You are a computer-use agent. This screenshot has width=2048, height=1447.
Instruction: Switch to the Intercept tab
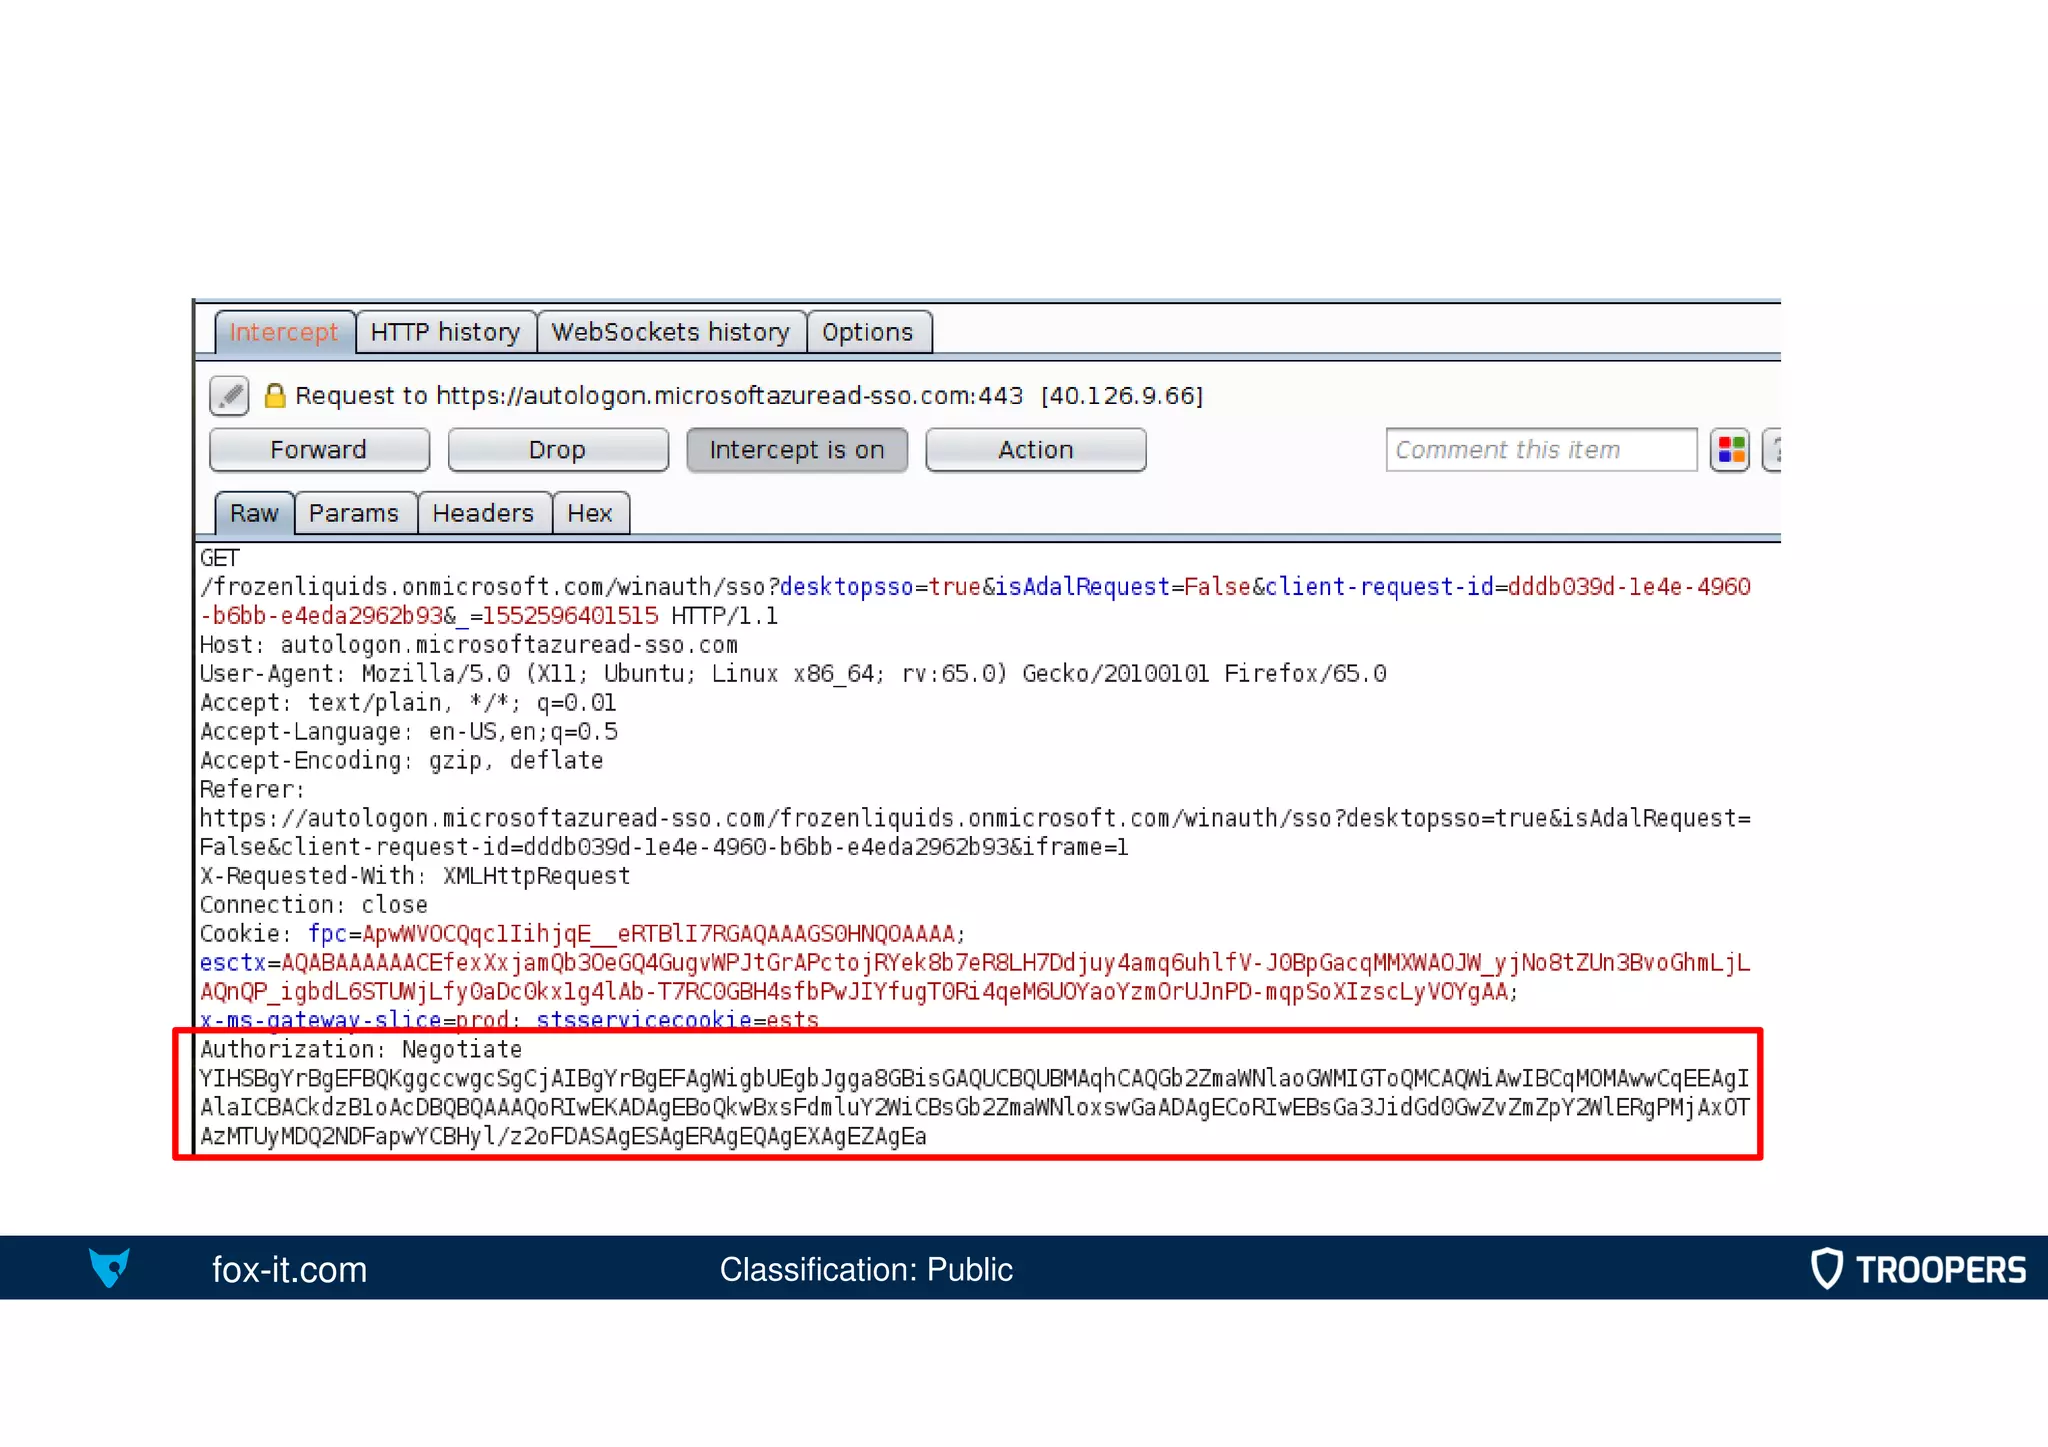(x=284, y=333)
